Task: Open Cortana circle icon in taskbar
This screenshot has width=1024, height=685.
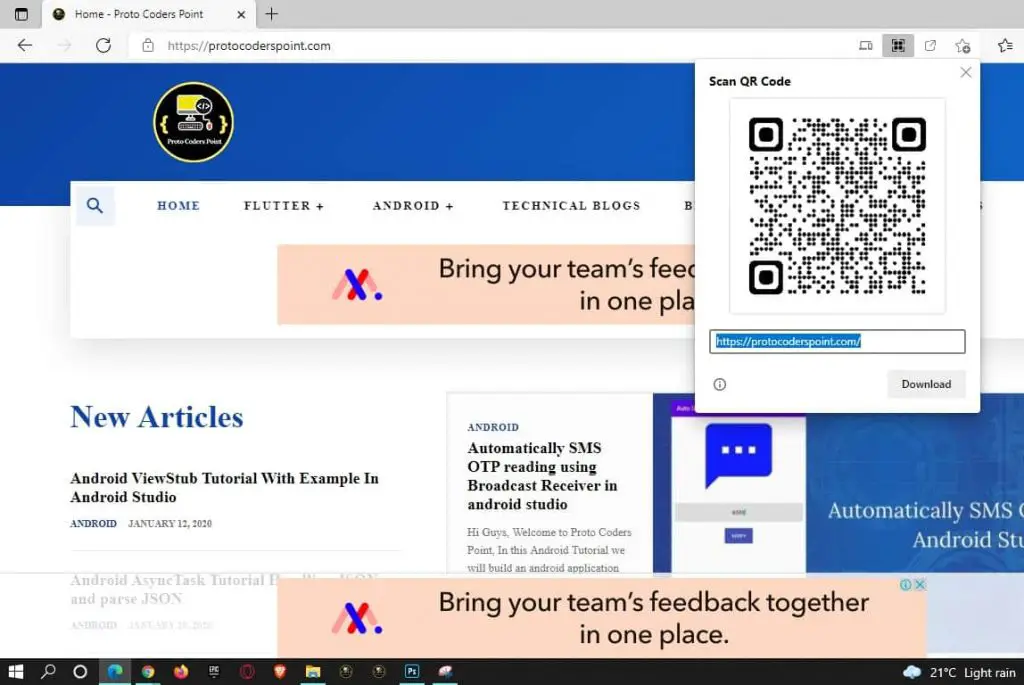Action: 80,671
